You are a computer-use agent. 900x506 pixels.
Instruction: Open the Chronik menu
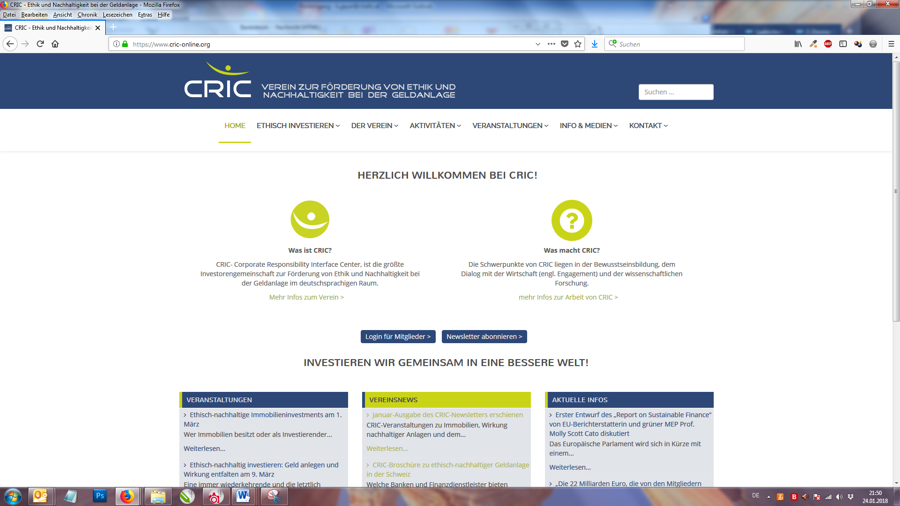click(x=87, y=14)
